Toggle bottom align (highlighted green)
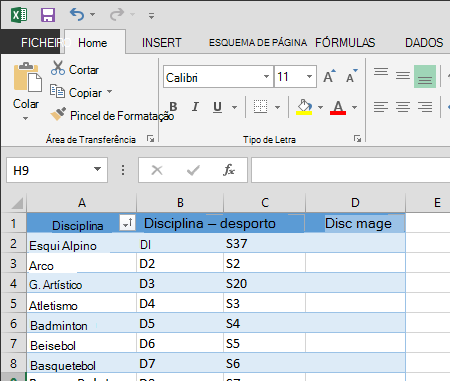Screen dimensions: 450x381 425,77
